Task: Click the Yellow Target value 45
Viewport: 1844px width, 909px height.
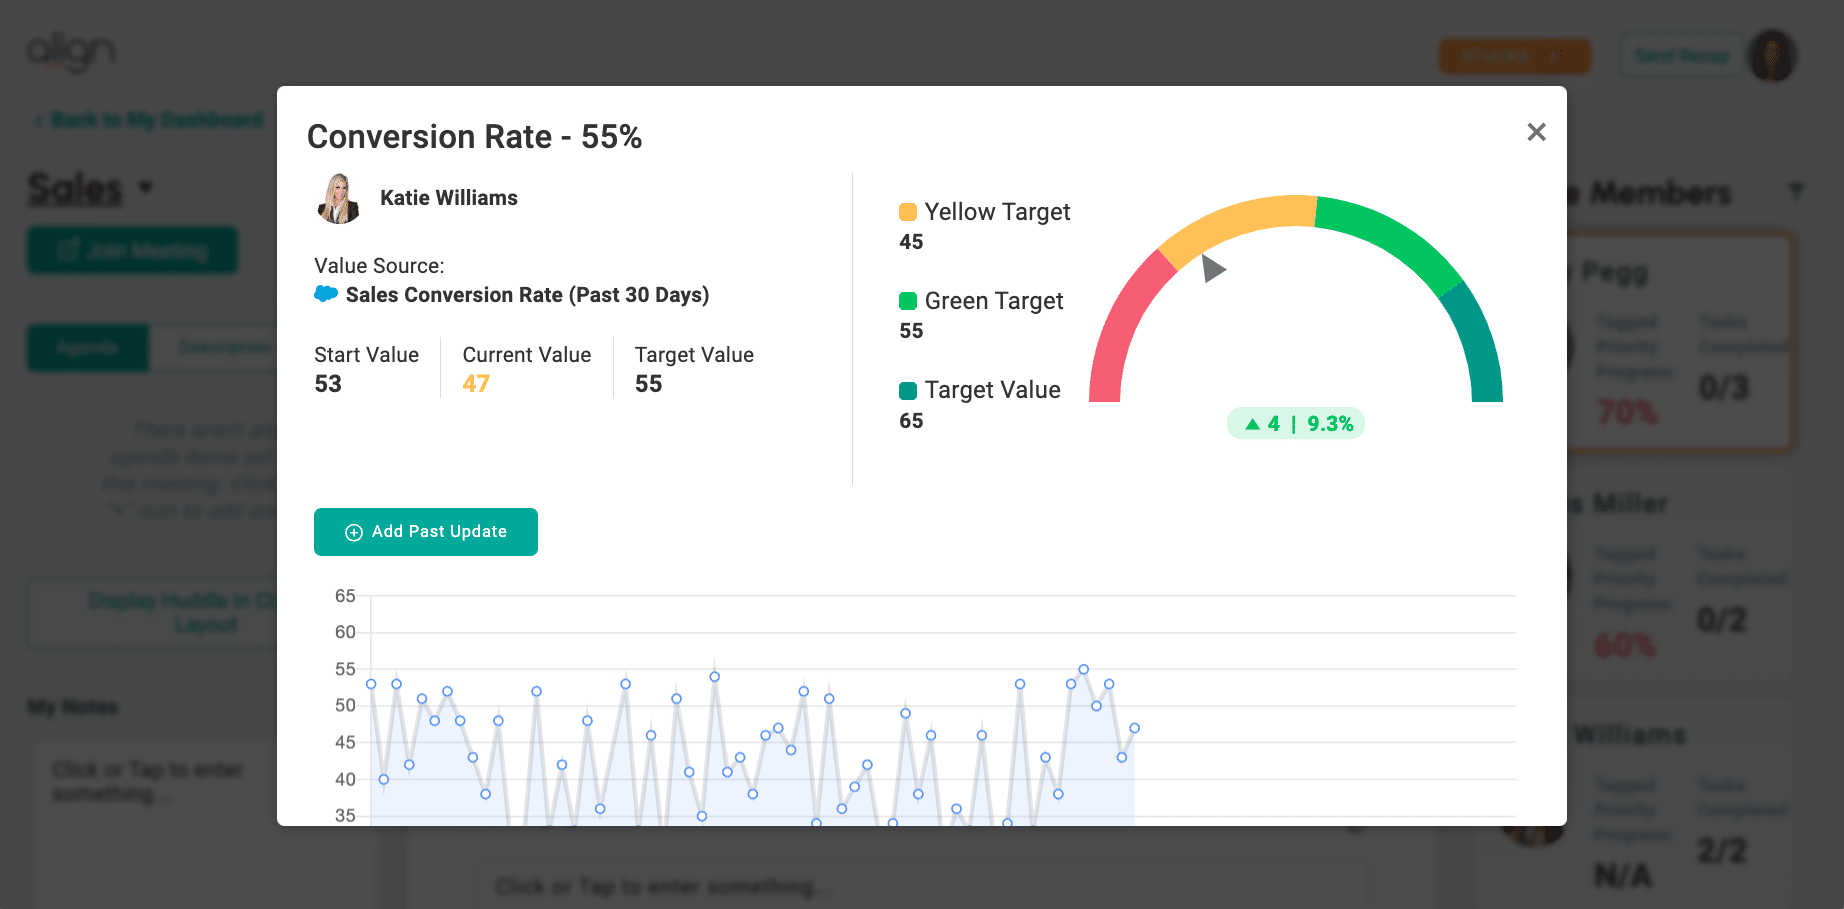Action: pyautogui.click(x=911, y=242)
